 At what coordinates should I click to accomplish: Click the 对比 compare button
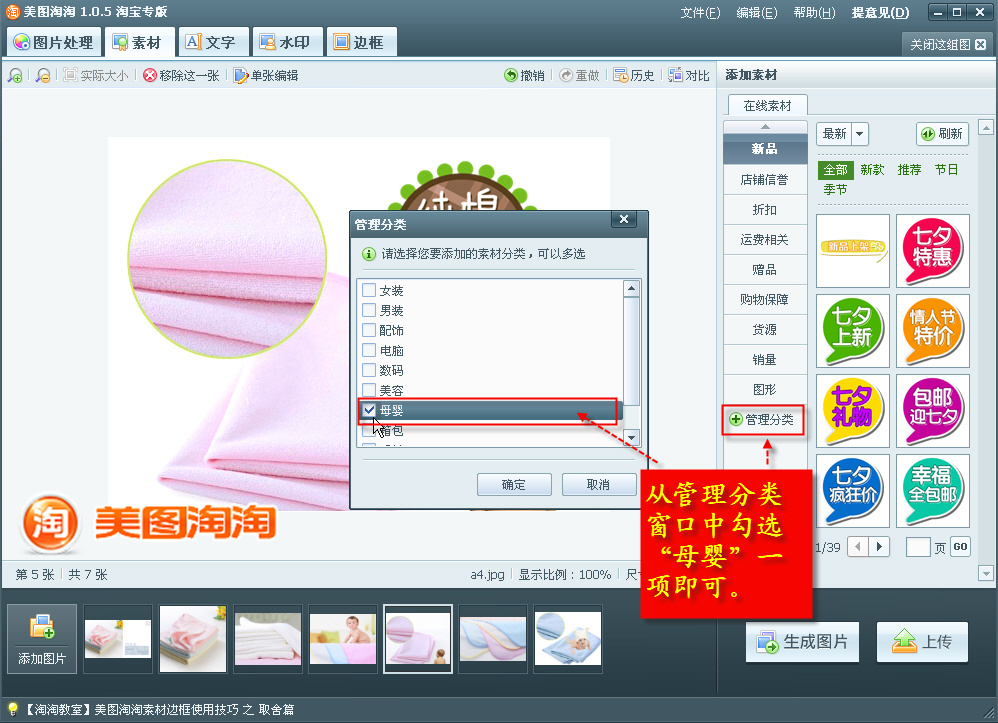tap(689, 76)
